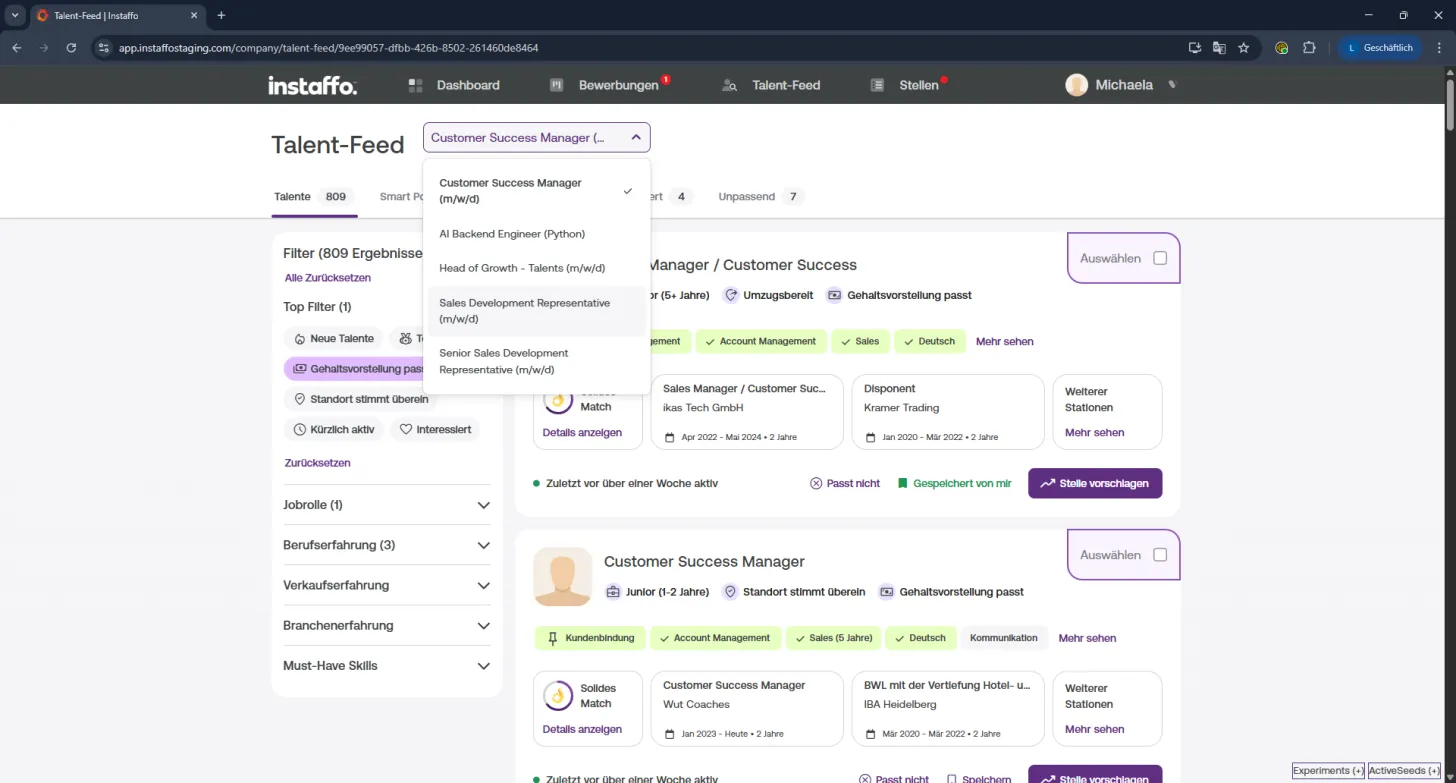Click the Dashboard grid icon
Screen dimensions: 1456x783
coord(416,86)
